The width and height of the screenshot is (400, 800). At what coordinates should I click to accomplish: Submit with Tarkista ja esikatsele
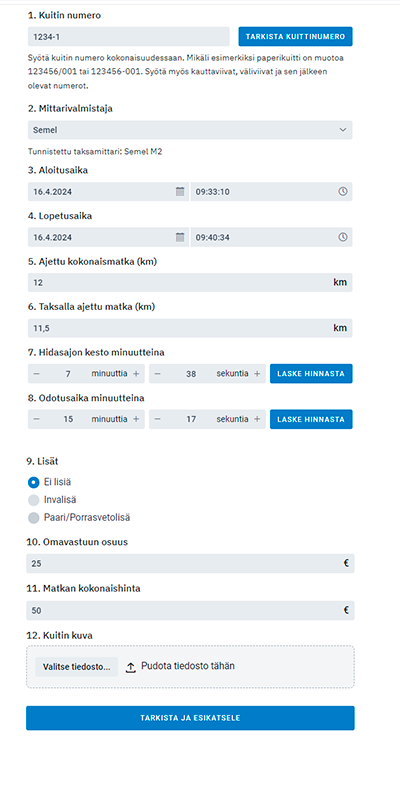click(x=190, y=718)
